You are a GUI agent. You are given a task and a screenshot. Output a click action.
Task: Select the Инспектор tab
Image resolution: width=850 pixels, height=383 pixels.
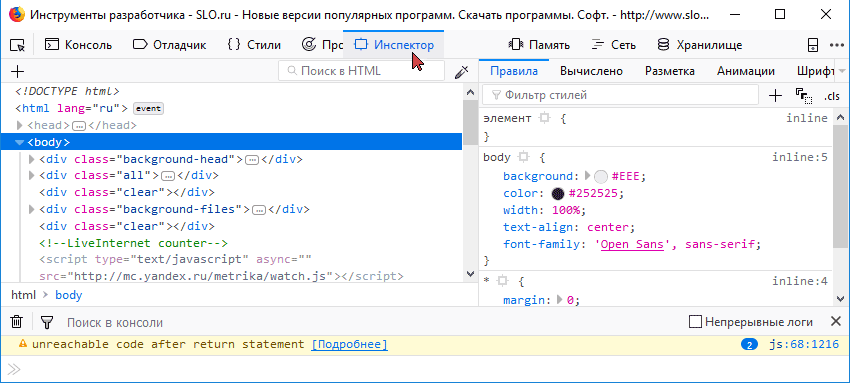click(x=394, y=45)
